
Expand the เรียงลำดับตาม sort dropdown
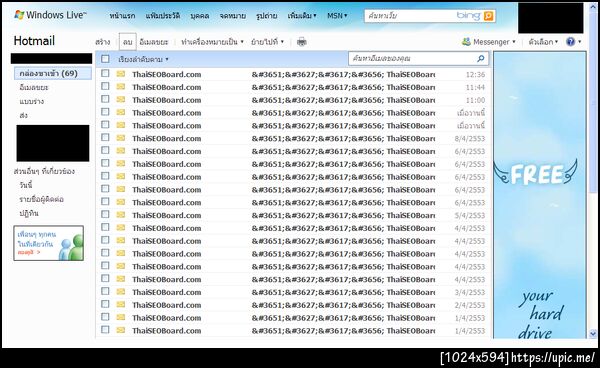click(x=143, y=59)
